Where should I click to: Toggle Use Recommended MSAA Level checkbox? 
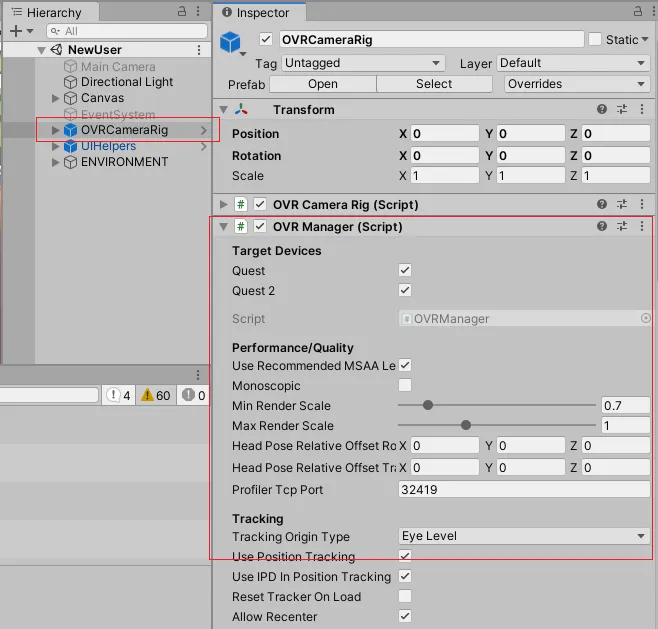(405, 365)
